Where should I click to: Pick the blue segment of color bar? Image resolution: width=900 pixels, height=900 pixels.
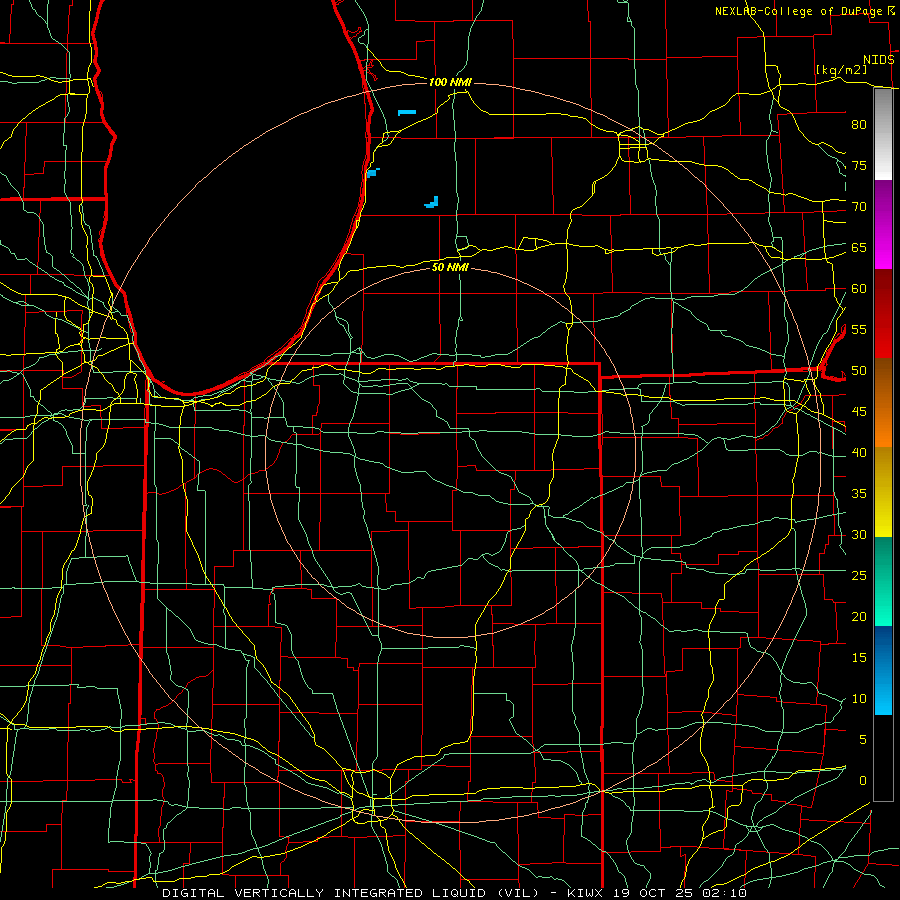click(x=883, y=670)
